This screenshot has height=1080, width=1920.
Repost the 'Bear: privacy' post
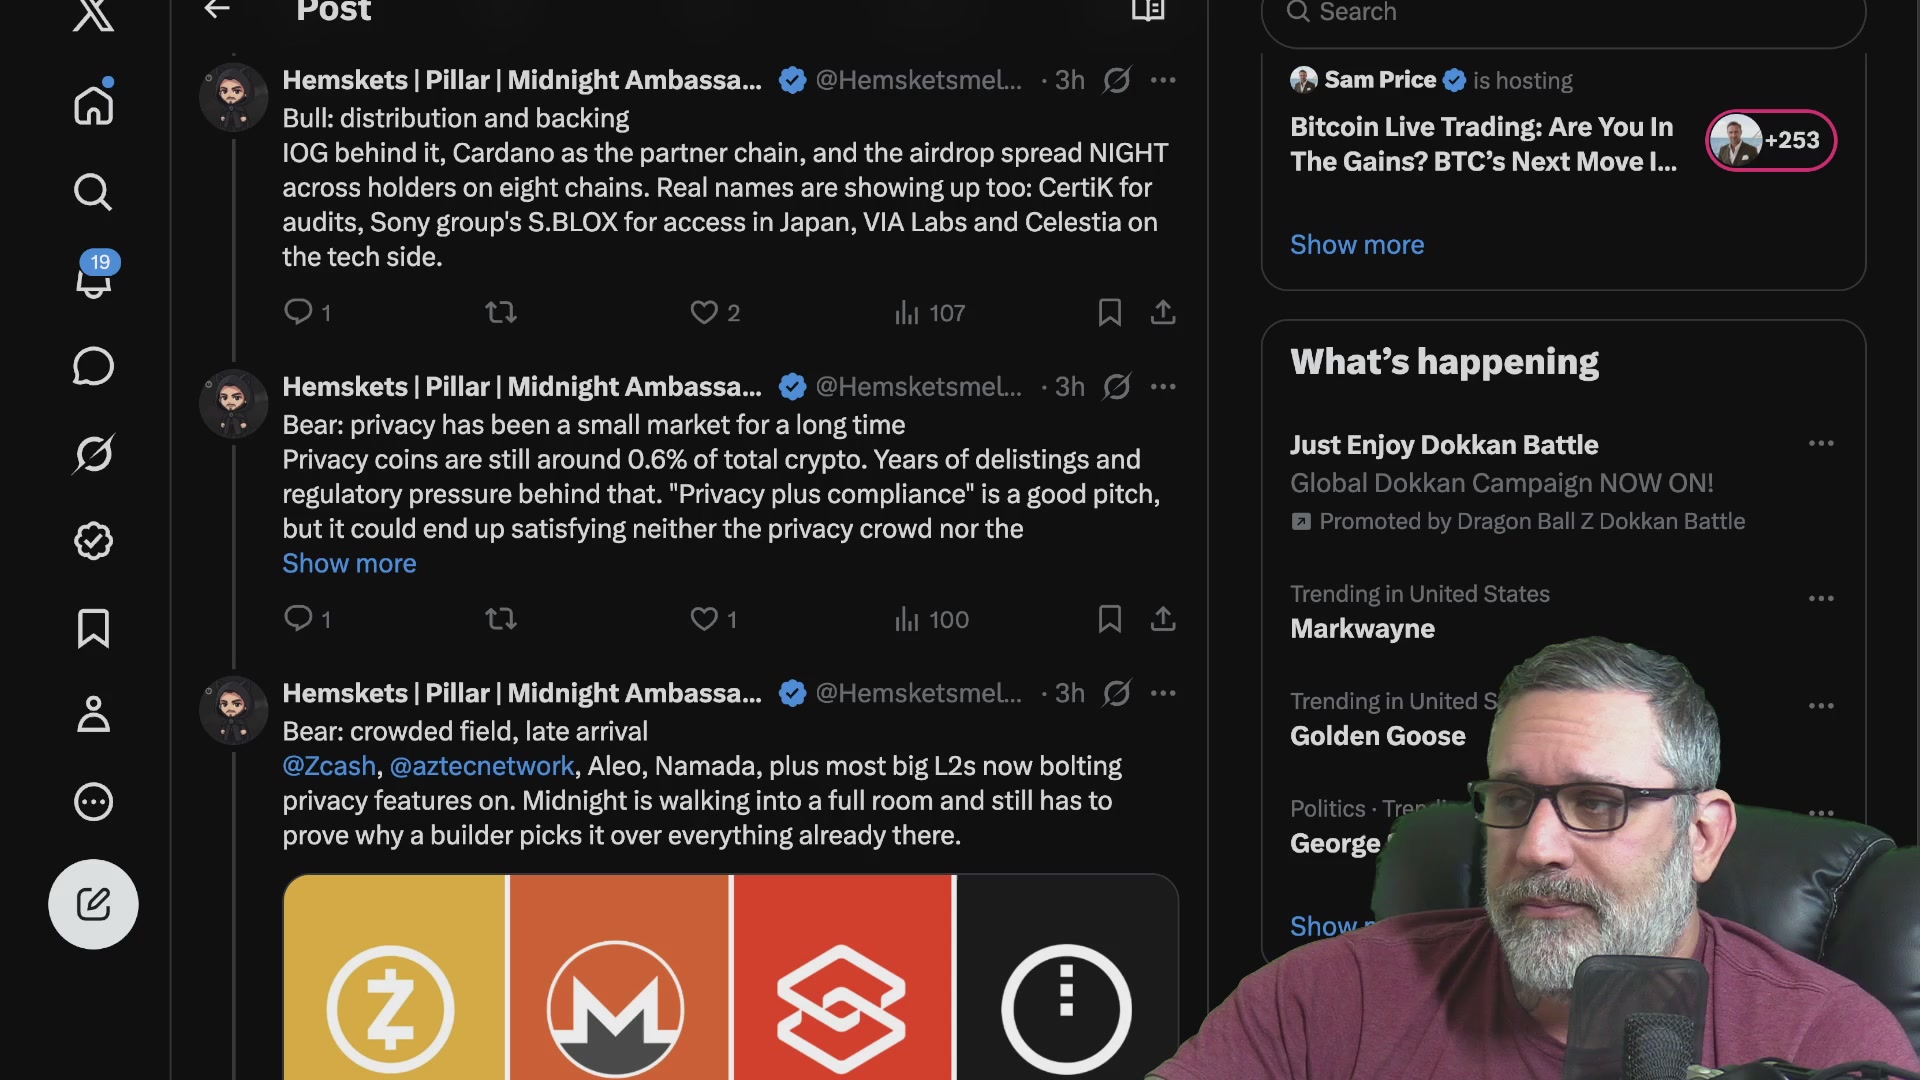click(x=501, y=619)
